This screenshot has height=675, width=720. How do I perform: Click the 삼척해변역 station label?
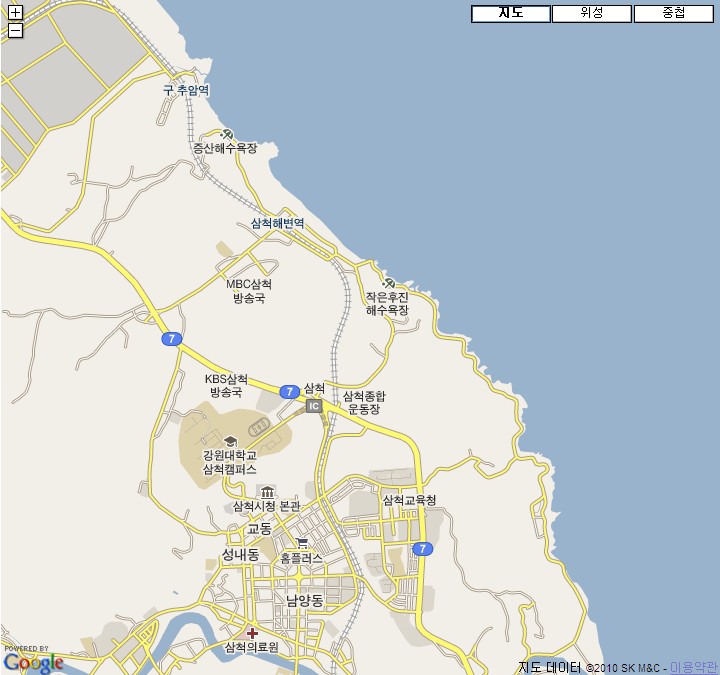(277, 223)
